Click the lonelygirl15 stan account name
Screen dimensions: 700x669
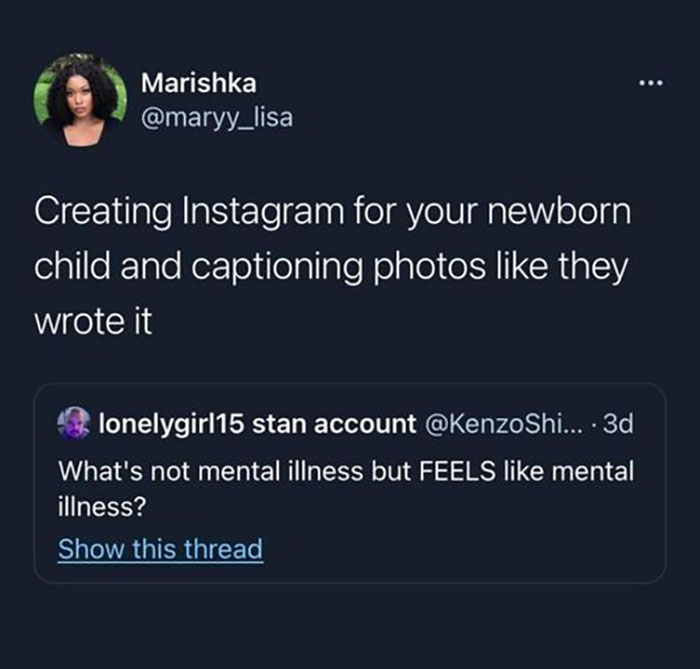click(x=257, y=424)
